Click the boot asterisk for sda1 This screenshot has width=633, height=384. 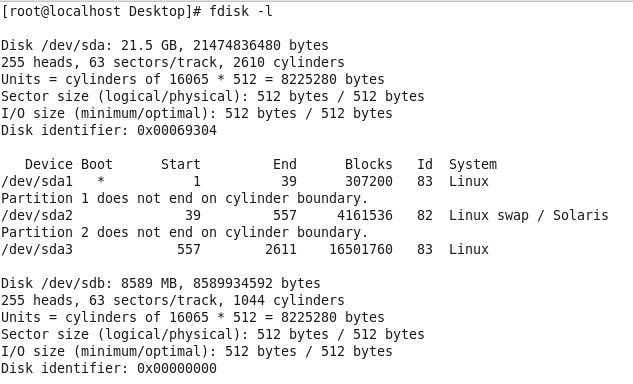pos(101,180)
